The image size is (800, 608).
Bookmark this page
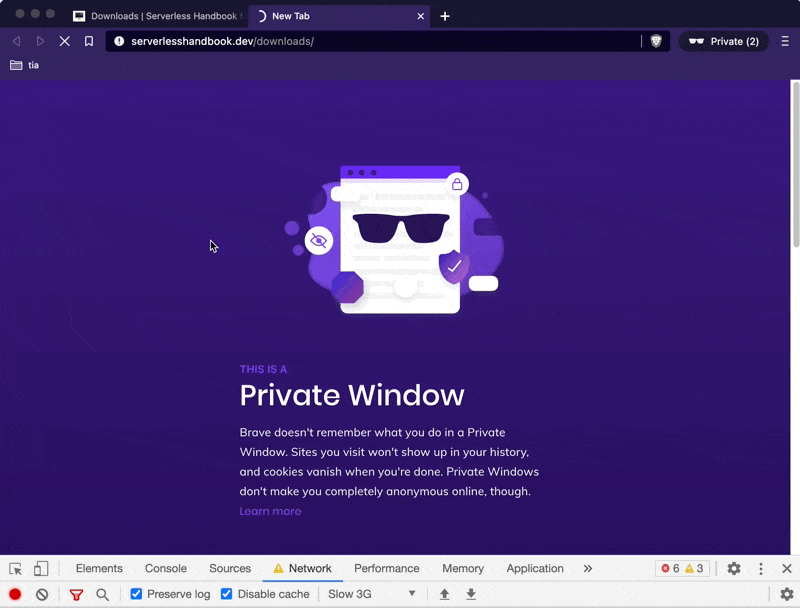pos(89,41)
